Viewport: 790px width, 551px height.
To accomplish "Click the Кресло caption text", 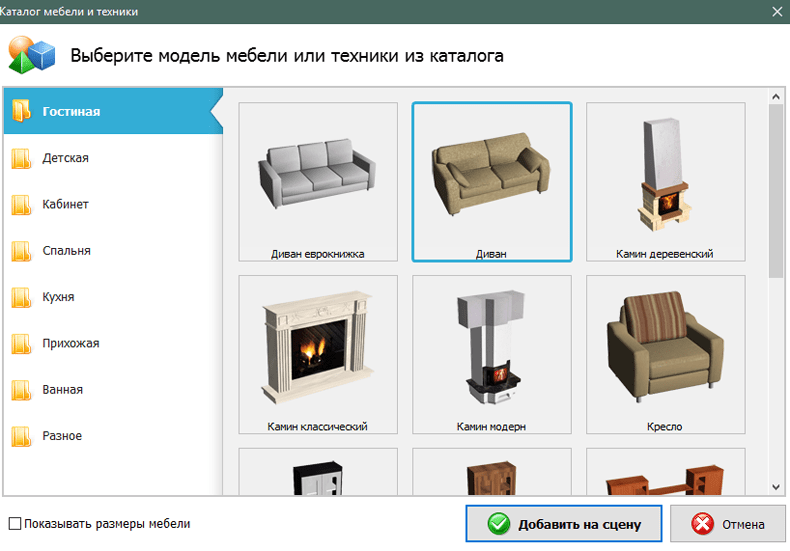I will (x=665, y=427).
